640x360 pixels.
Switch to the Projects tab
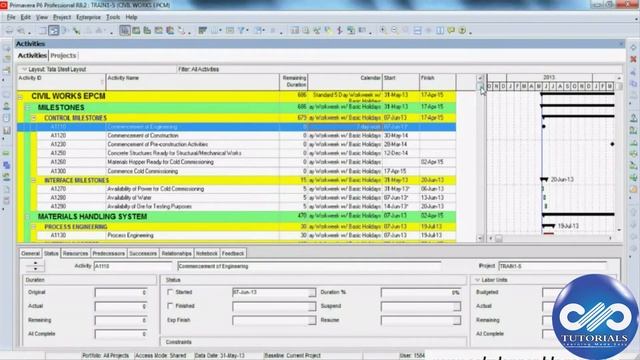tap(63, 56)
